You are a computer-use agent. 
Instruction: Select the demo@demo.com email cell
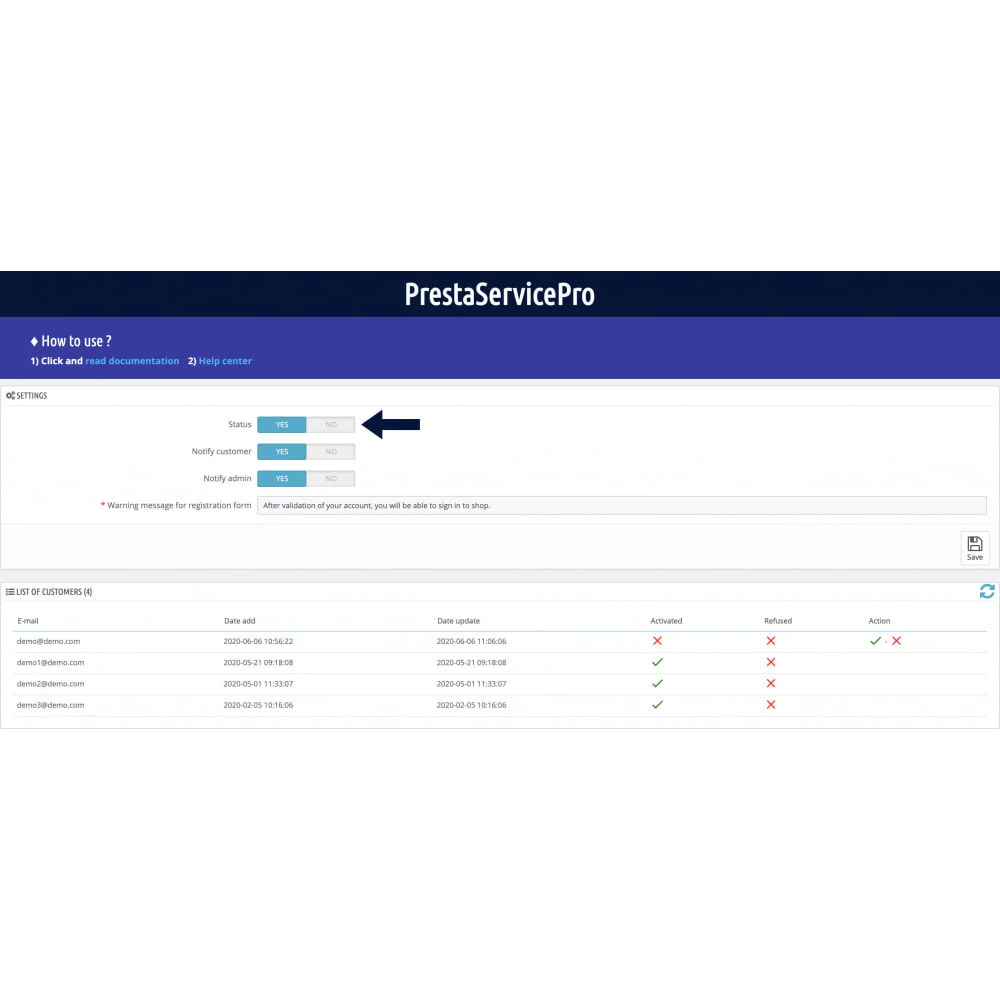(x=48, y=641)
